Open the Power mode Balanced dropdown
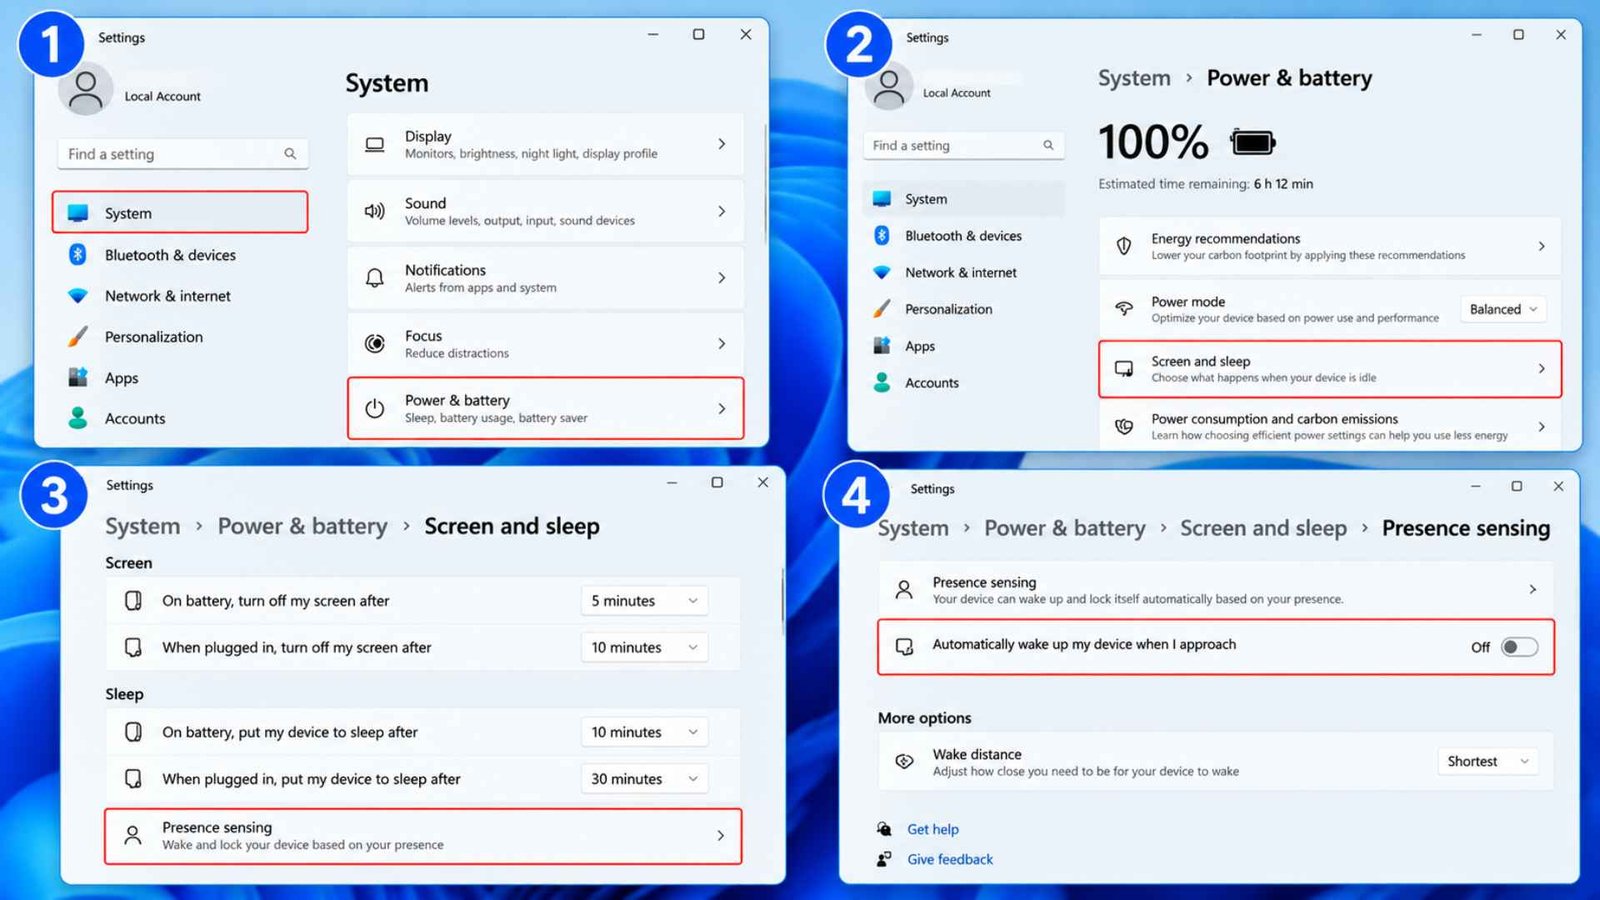This screenshot has width=1600, height=900. pos(1503,309)
